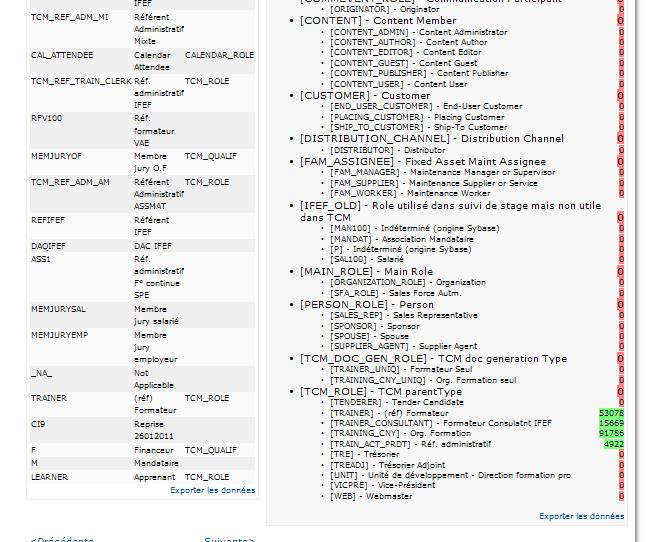This screenshot has height=542, width=664.
Task: Click [CUSTOMER] Customer heading
Action: (x=365, y=96)
